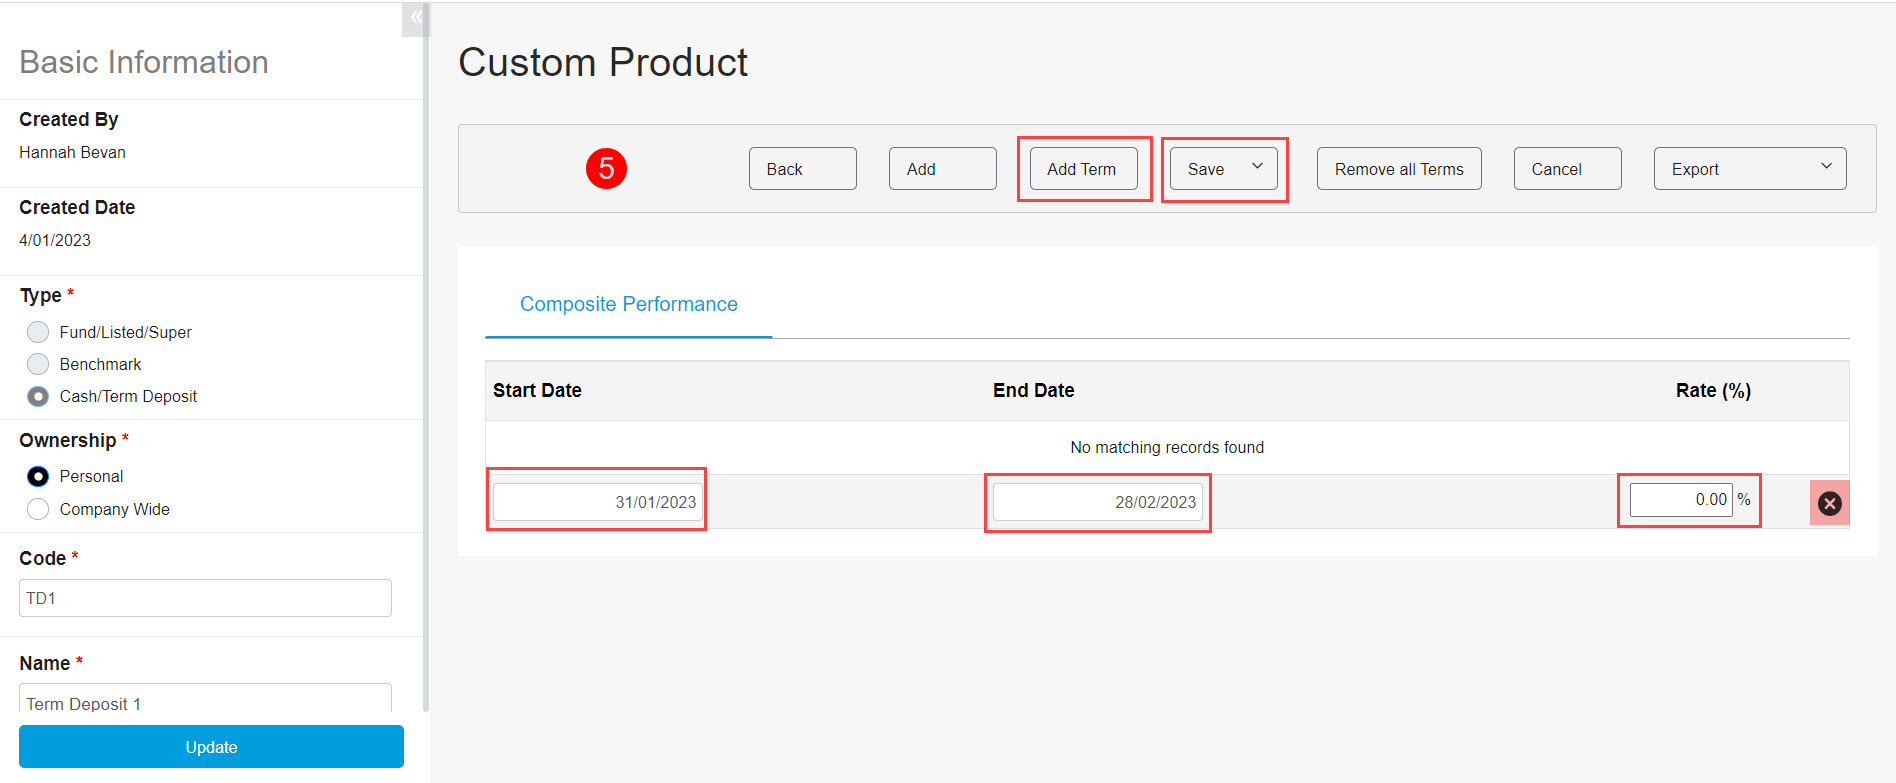The width and height of the screenshot is (1896, 783).
Task: Choose Personal ownership
Action: click(38, 476)
